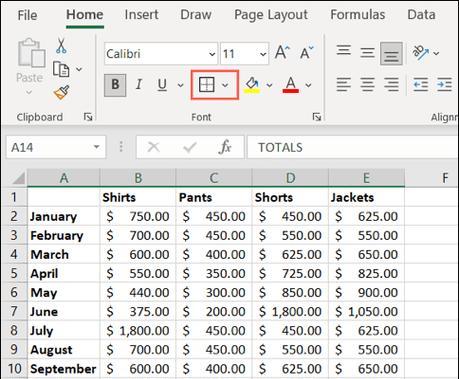Expand the Paste options arrow
Image resolution: width=459 pixels, height=379 pixels.
[29, 92]
